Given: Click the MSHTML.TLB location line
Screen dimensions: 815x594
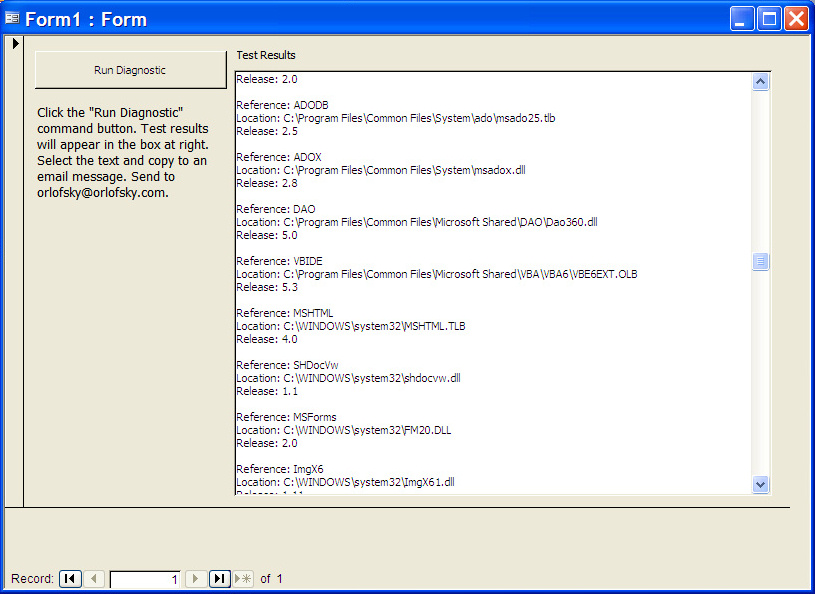Looking at the screenshot, I should pyautogui.click(x=351, y=326).
